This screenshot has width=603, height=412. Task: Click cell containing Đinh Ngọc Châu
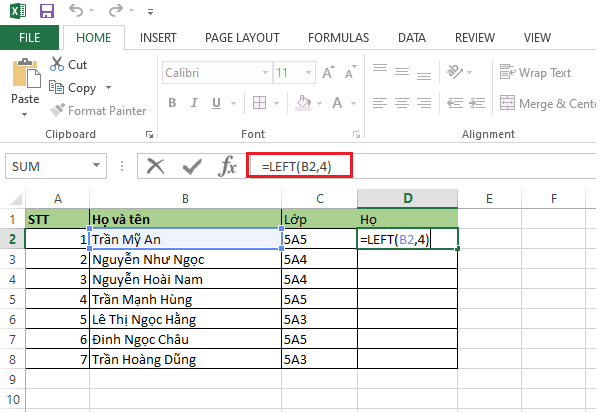click(x=185, y=339)
